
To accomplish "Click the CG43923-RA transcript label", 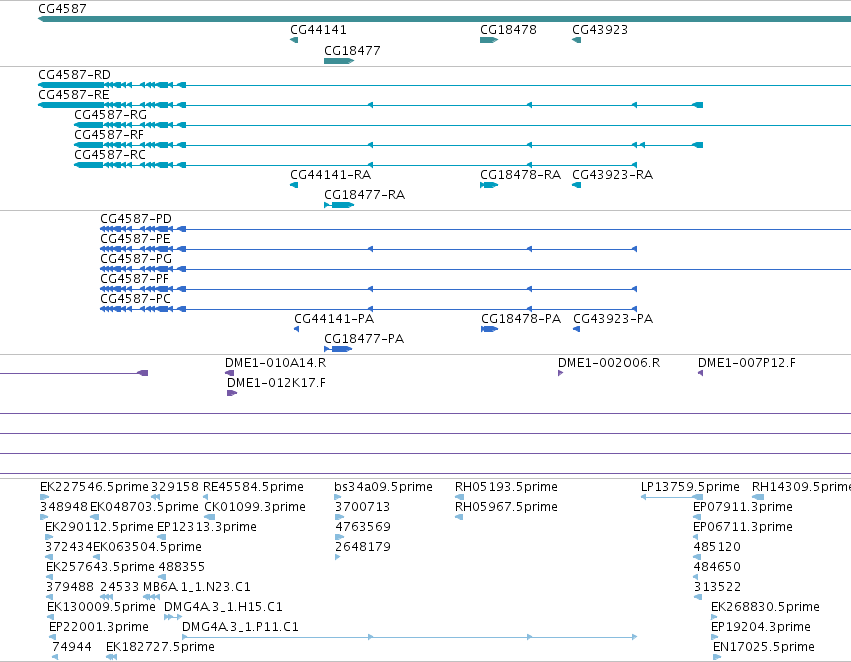I will click(x=612, y=175).
